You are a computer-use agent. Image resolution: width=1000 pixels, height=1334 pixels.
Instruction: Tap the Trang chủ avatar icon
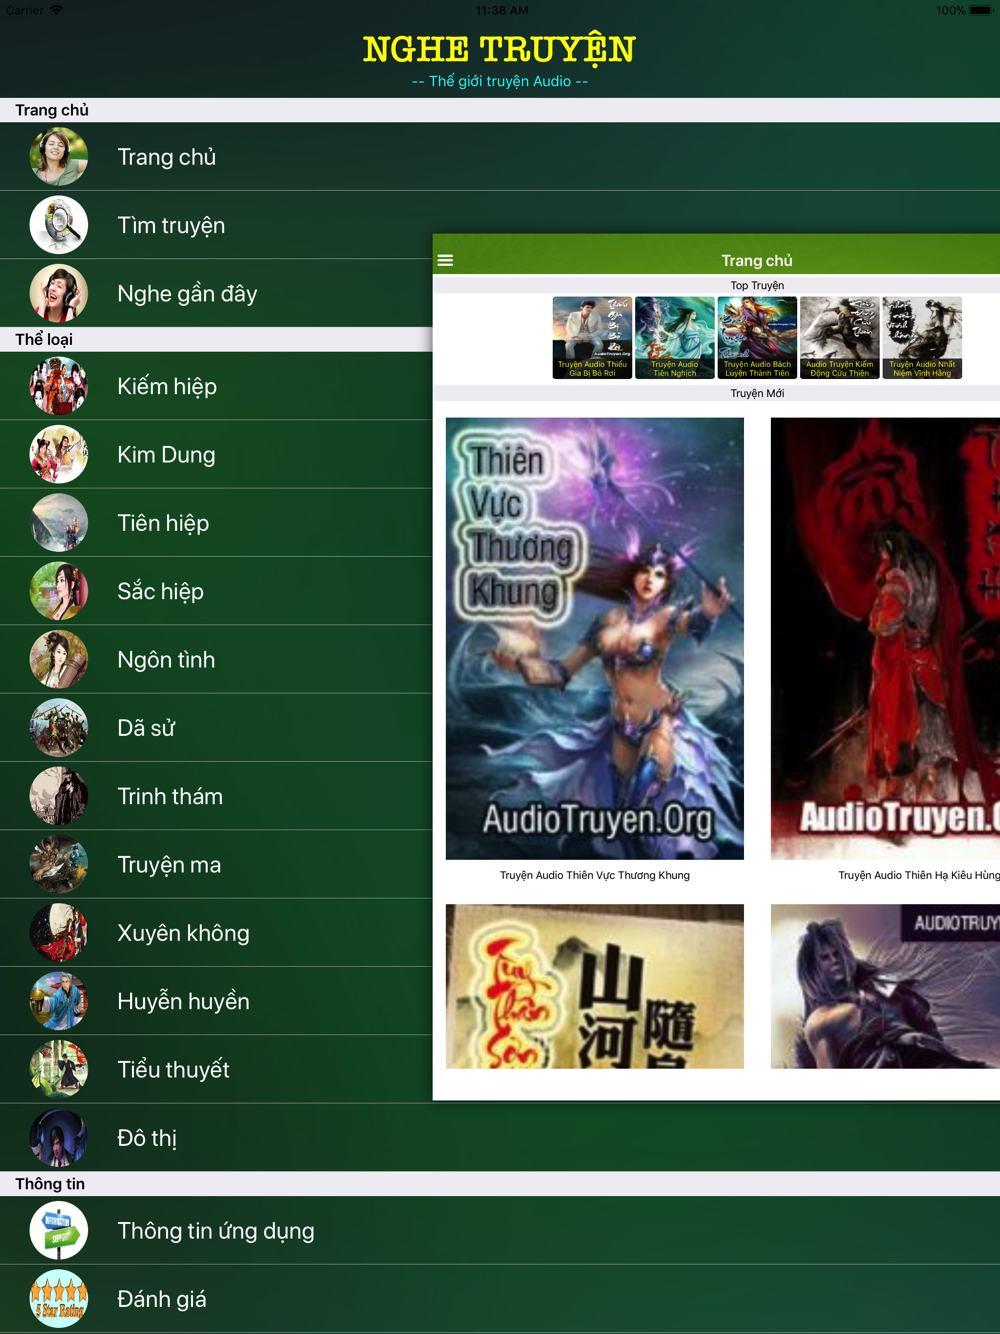(59, 157)
